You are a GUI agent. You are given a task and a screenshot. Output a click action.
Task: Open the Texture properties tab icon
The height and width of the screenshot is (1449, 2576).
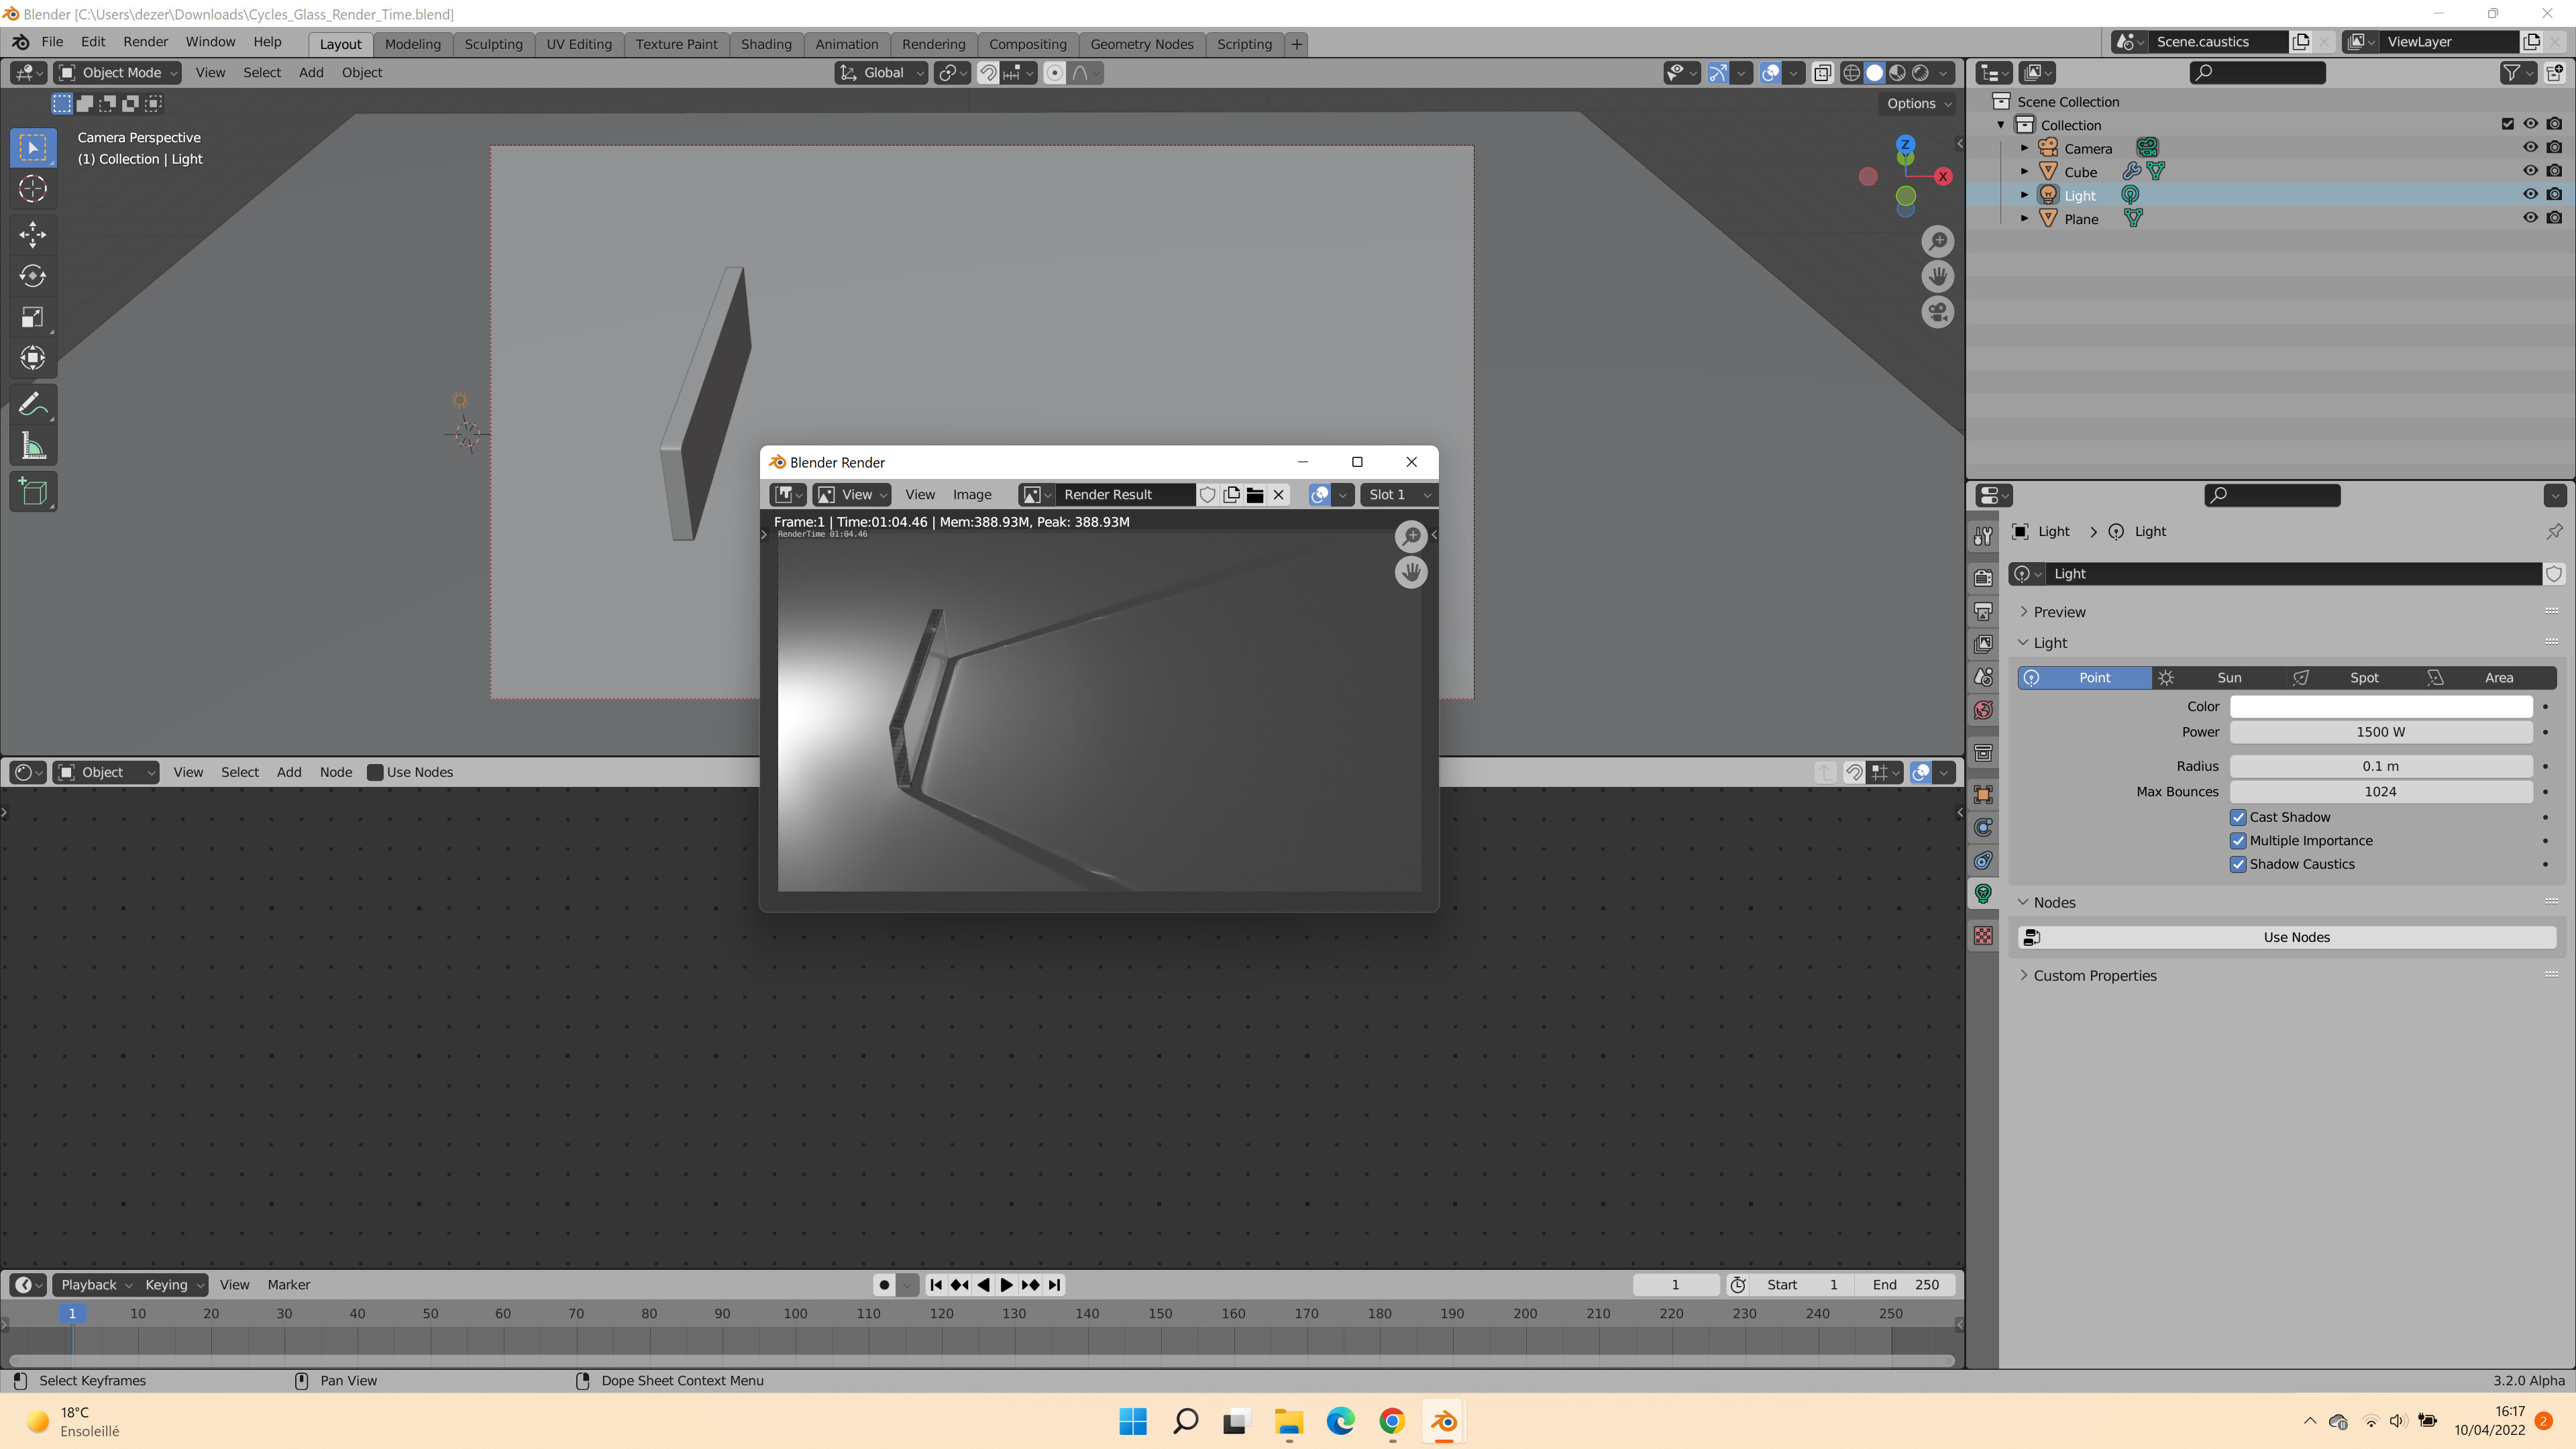[1983, 936]
